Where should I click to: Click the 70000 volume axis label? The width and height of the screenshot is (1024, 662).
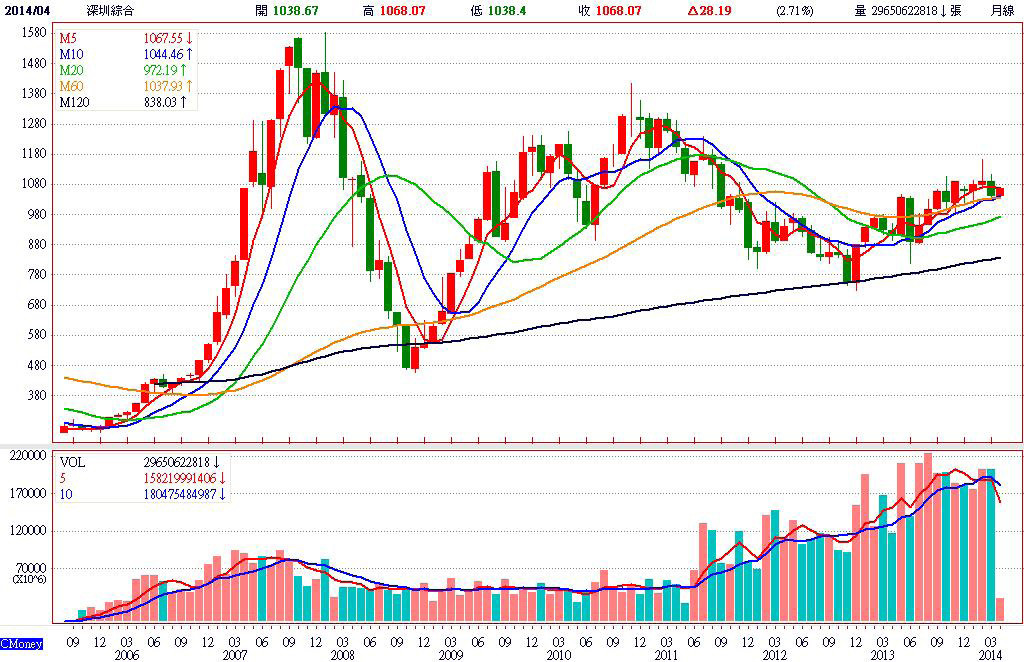tap(31, 569)
